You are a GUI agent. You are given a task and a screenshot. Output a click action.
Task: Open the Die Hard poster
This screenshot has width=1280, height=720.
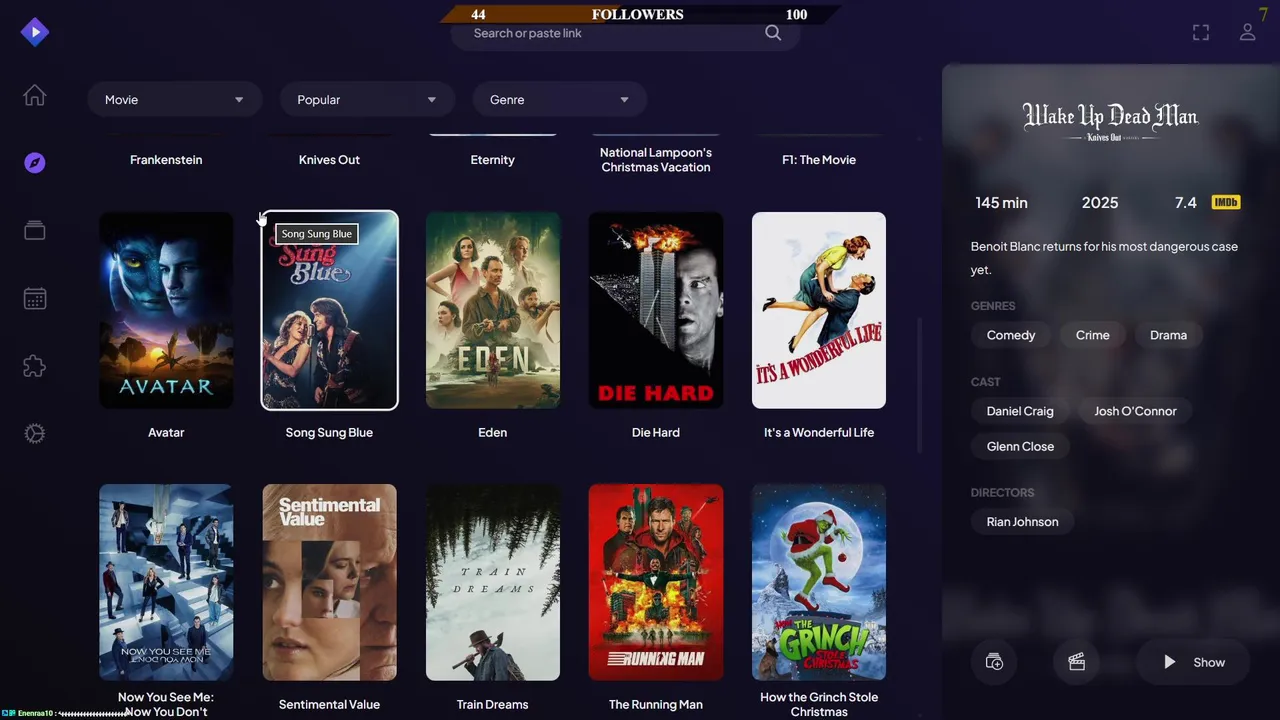tap(656, 310)
